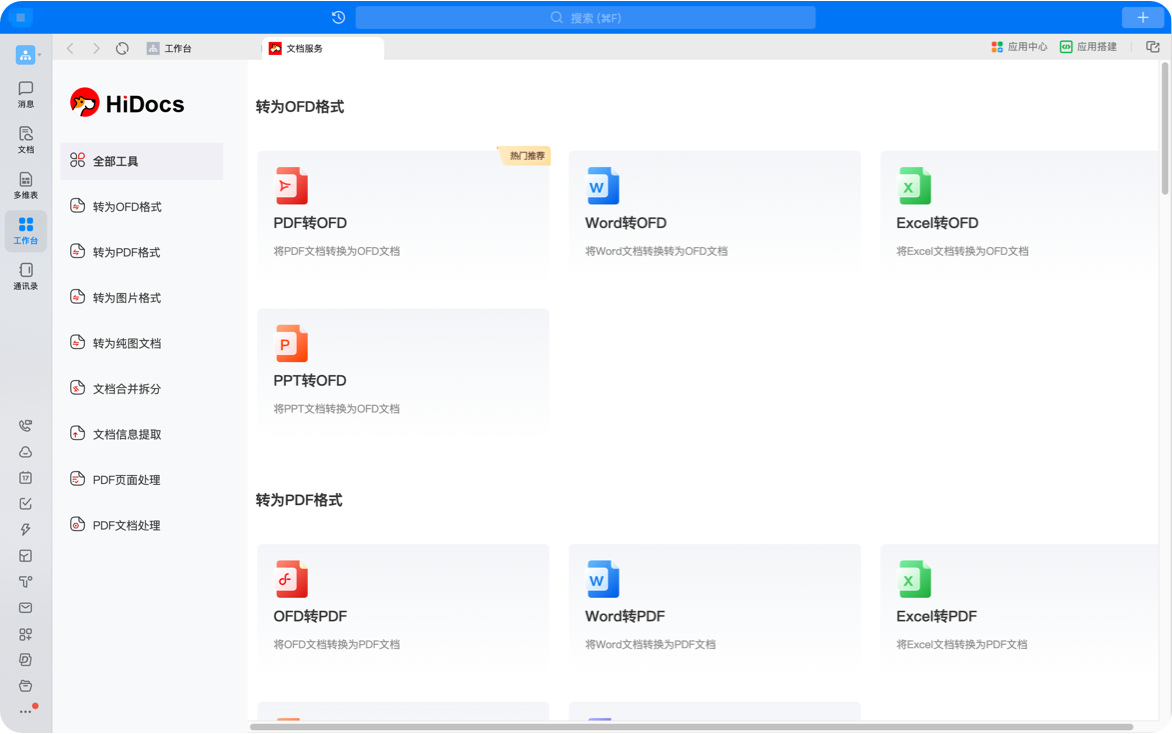Viewport: 1172px width, 734px height.
Task: Click the phone/meeting call icon in sidebar
Action: (25, 425)
